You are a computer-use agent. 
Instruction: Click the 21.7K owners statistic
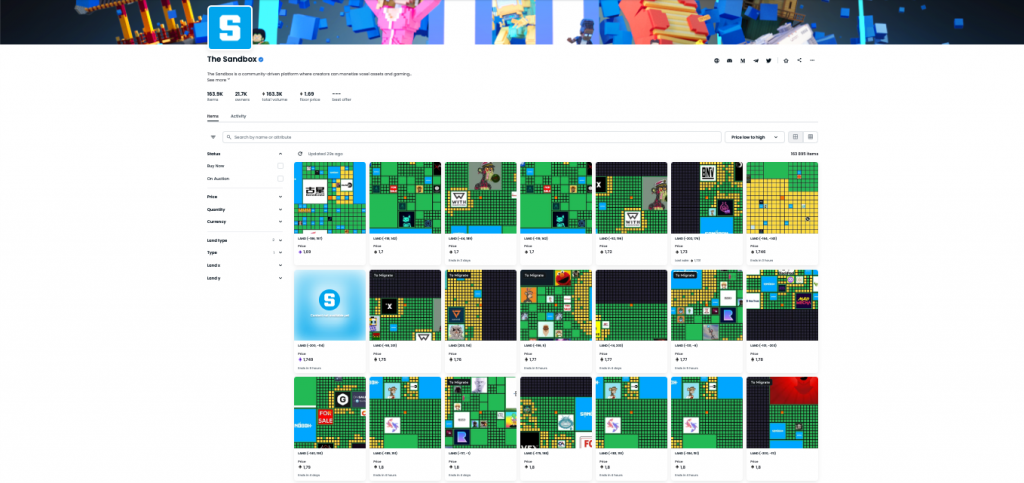[x=242, y=97]
